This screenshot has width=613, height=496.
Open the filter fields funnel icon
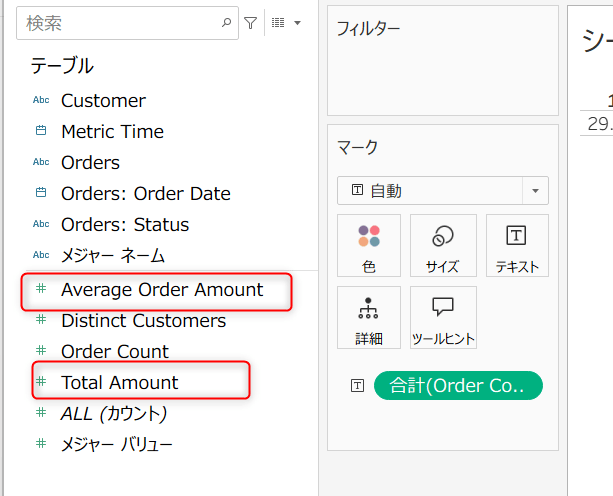pos(251,23)
